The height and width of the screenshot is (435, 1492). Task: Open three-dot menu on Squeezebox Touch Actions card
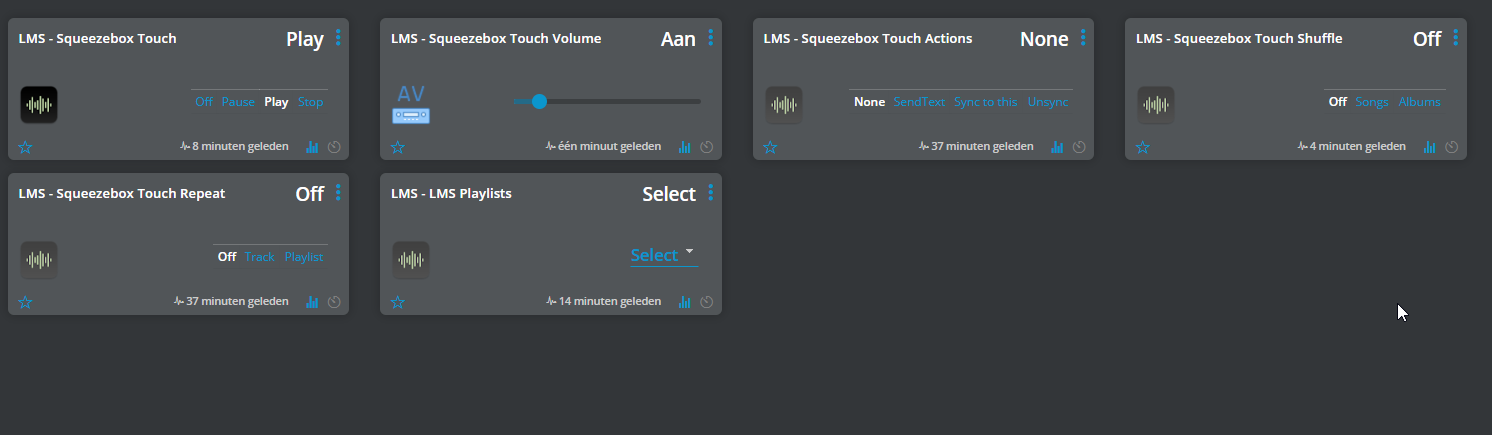coord(1083,38)
